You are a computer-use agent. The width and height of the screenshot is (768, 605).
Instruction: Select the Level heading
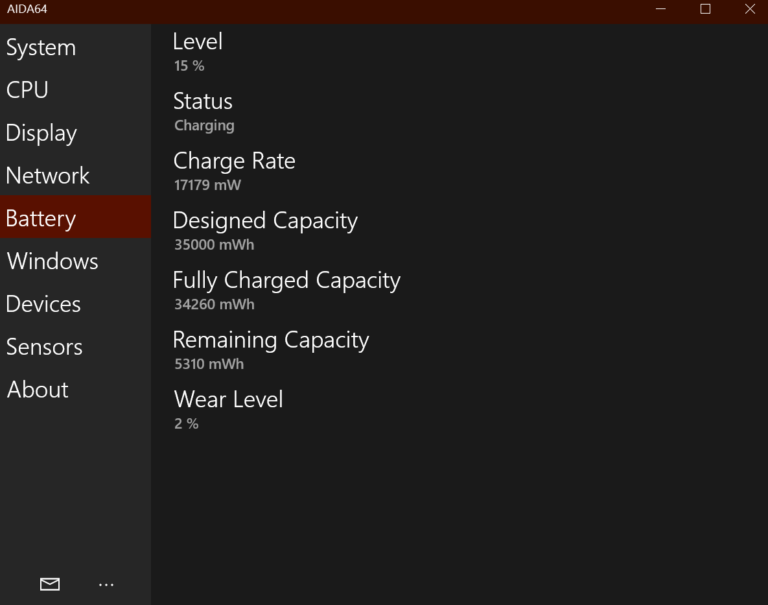pyautogui.click(x=198, y=41)
